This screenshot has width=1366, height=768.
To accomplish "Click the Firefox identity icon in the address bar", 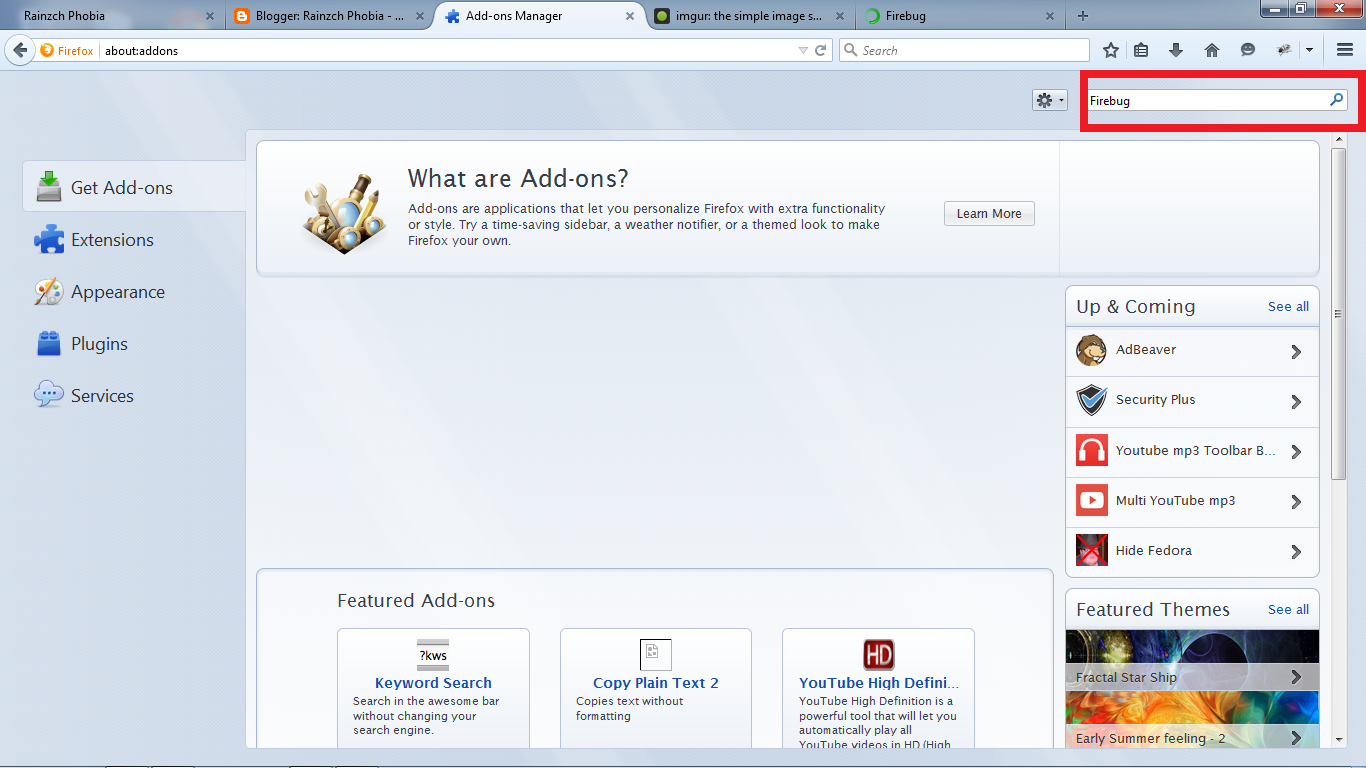I will (x=67, y=50).
